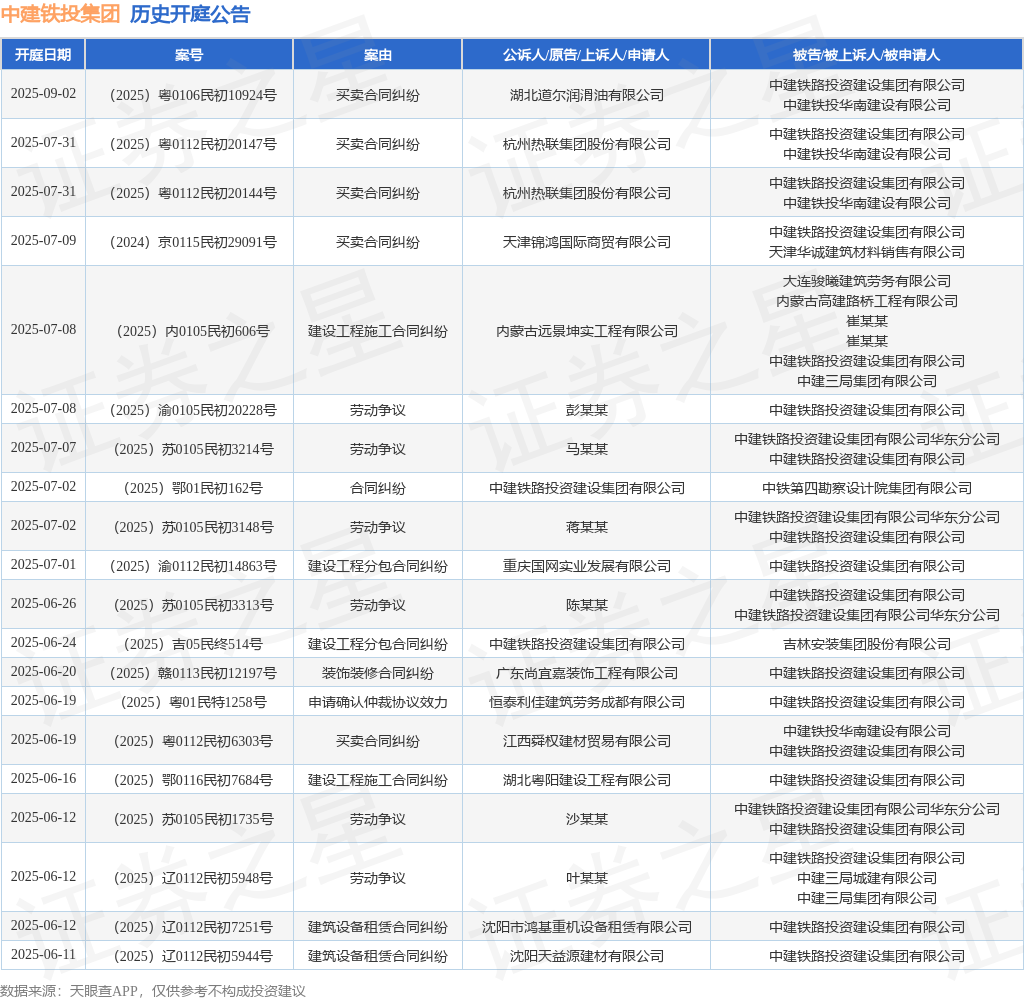Screen dimensions: 1024x1000
Task: Open defendant 中铁第四勘察设计院集团有限公司
Action: point(866,488)
